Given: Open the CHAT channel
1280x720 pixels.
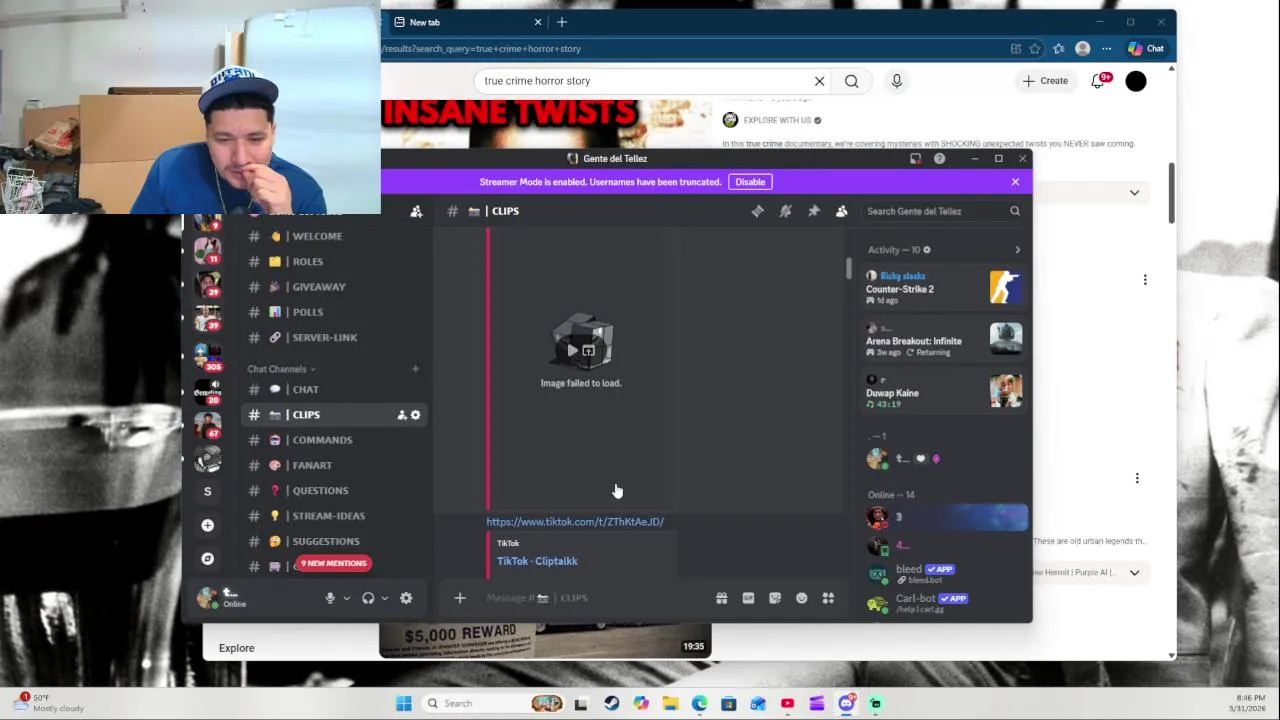Looking at the screenshot, I should (x=335, y=390).
